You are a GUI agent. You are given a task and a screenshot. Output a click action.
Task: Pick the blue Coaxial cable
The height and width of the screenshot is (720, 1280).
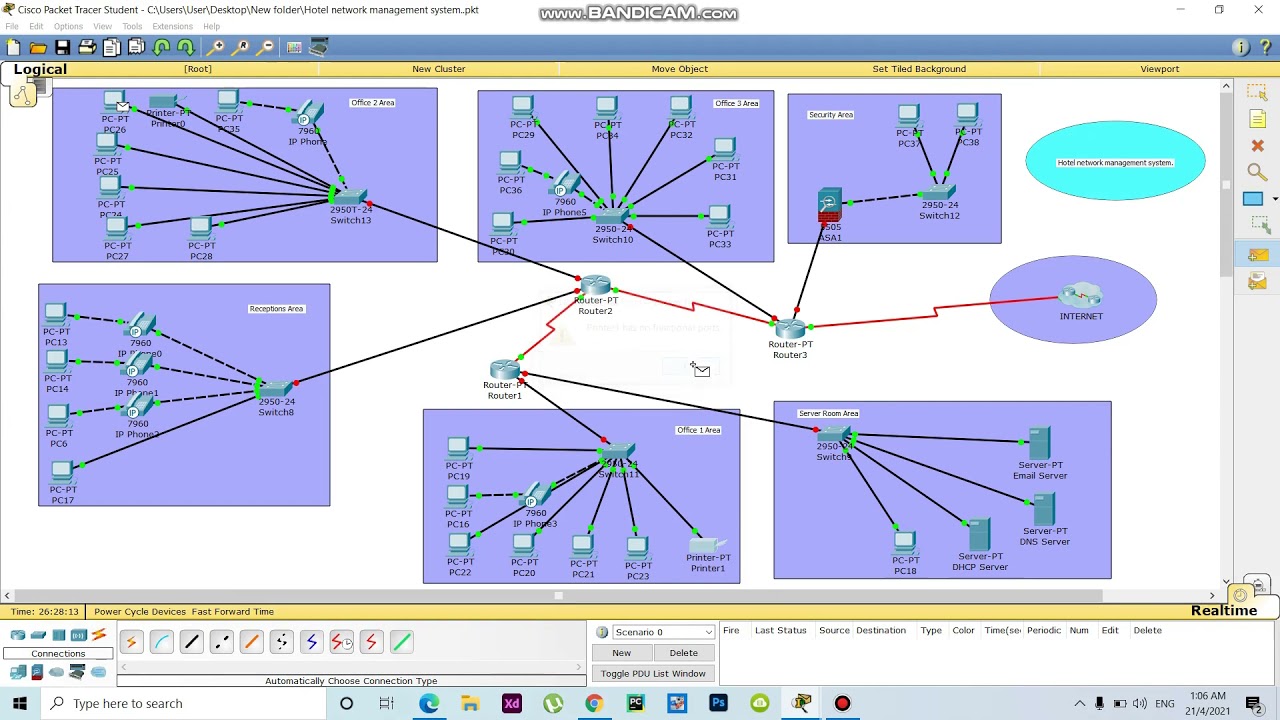point(311,642)
